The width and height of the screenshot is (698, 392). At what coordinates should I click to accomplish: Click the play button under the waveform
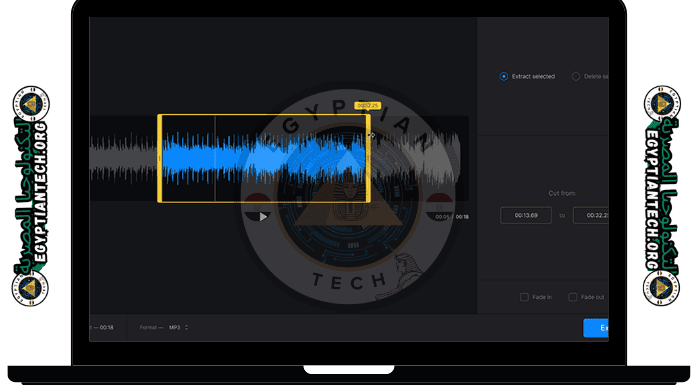264,217
